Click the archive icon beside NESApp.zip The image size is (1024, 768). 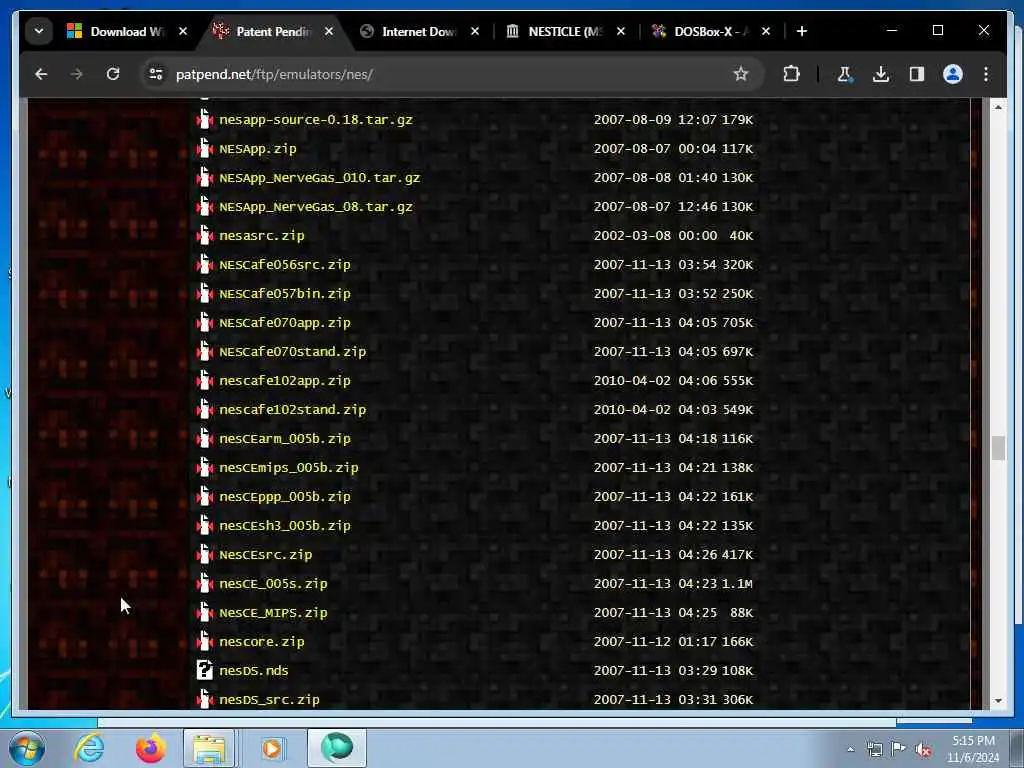point(205,148)
